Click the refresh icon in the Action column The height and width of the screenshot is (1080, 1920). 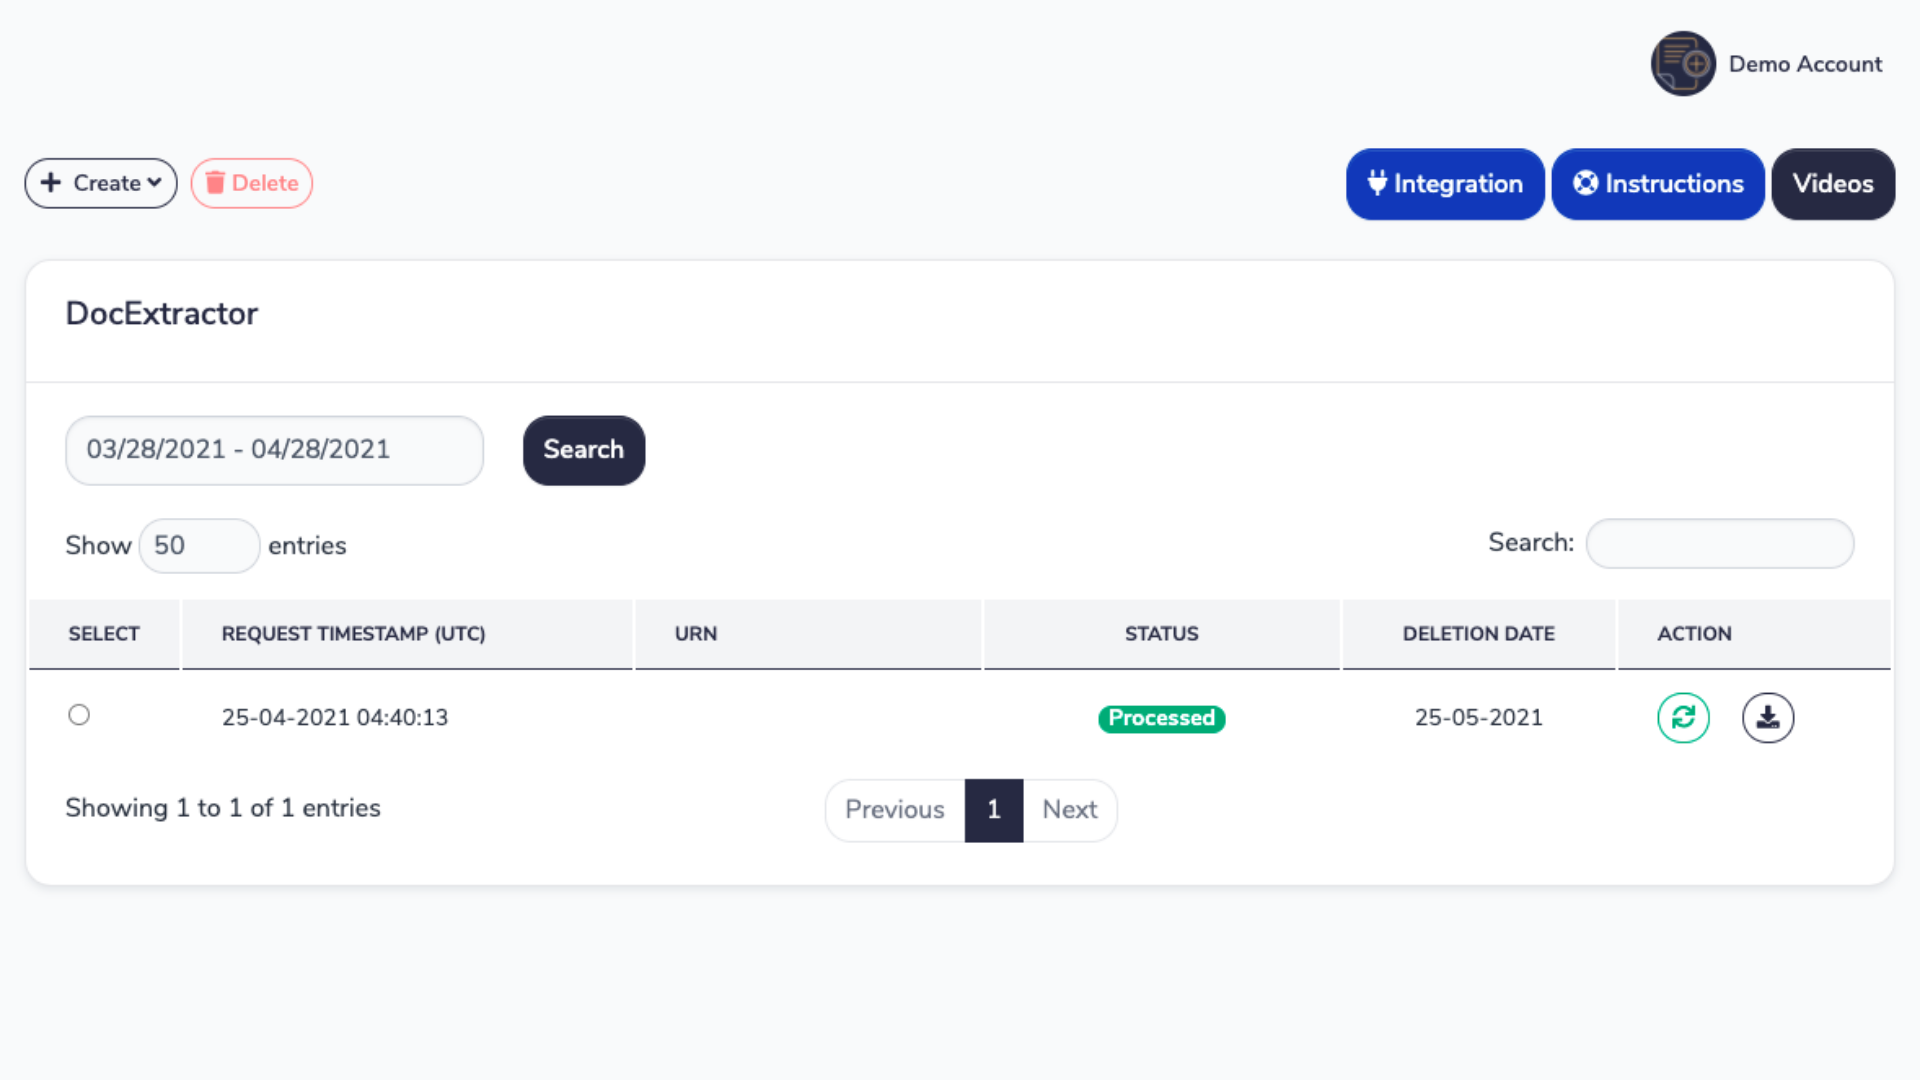[x=1683, y=718]
